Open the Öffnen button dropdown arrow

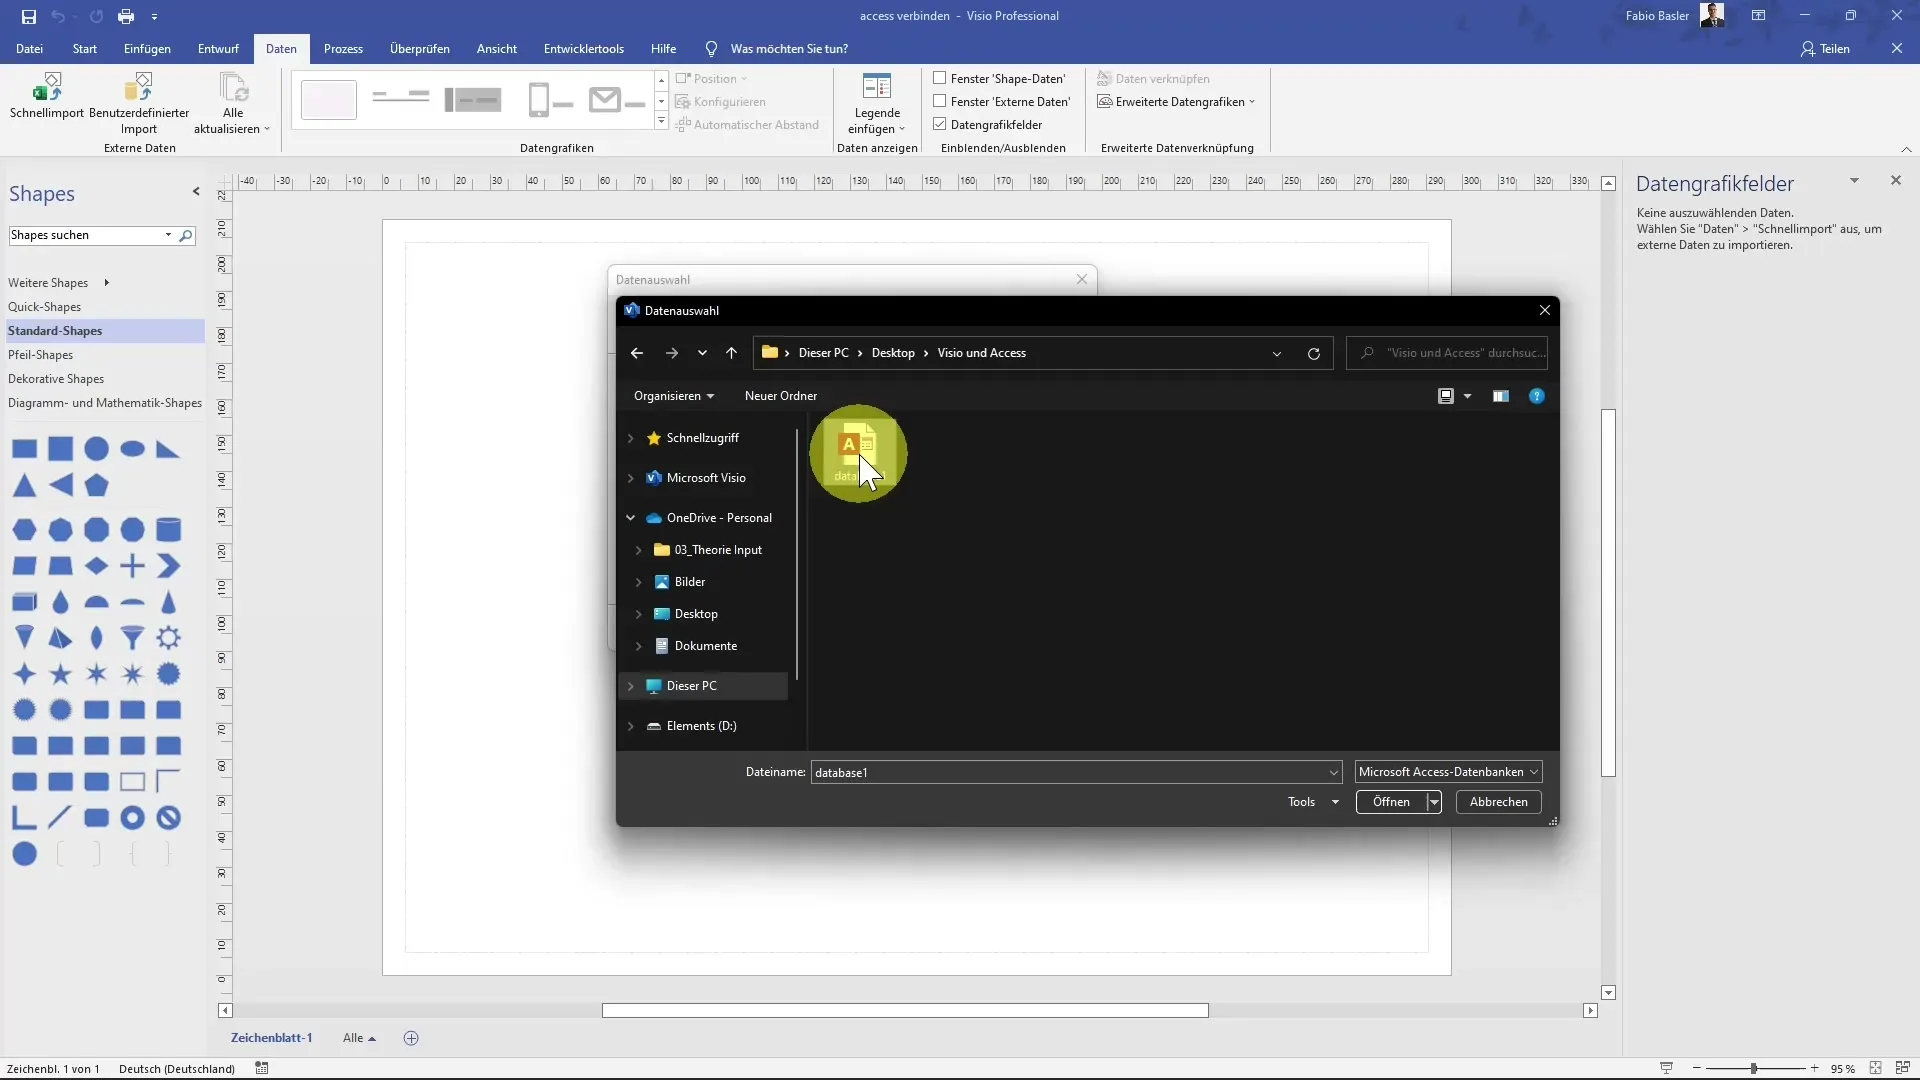(1434, 802)
